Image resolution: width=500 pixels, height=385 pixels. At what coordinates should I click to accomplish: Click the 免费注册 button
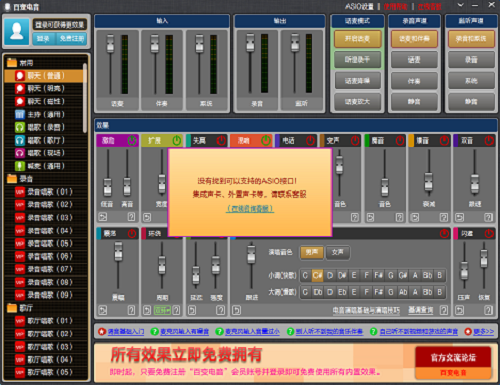click(x=72, y=39)
